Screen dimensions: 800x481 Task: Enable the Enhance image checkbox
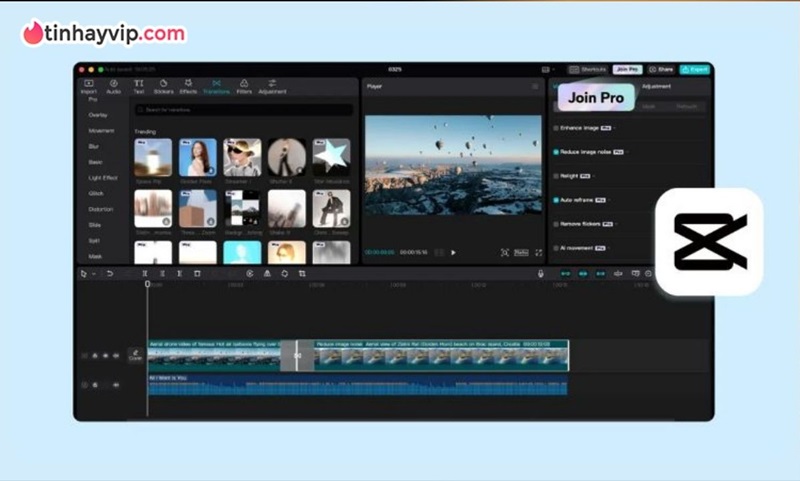click(556, 128)
